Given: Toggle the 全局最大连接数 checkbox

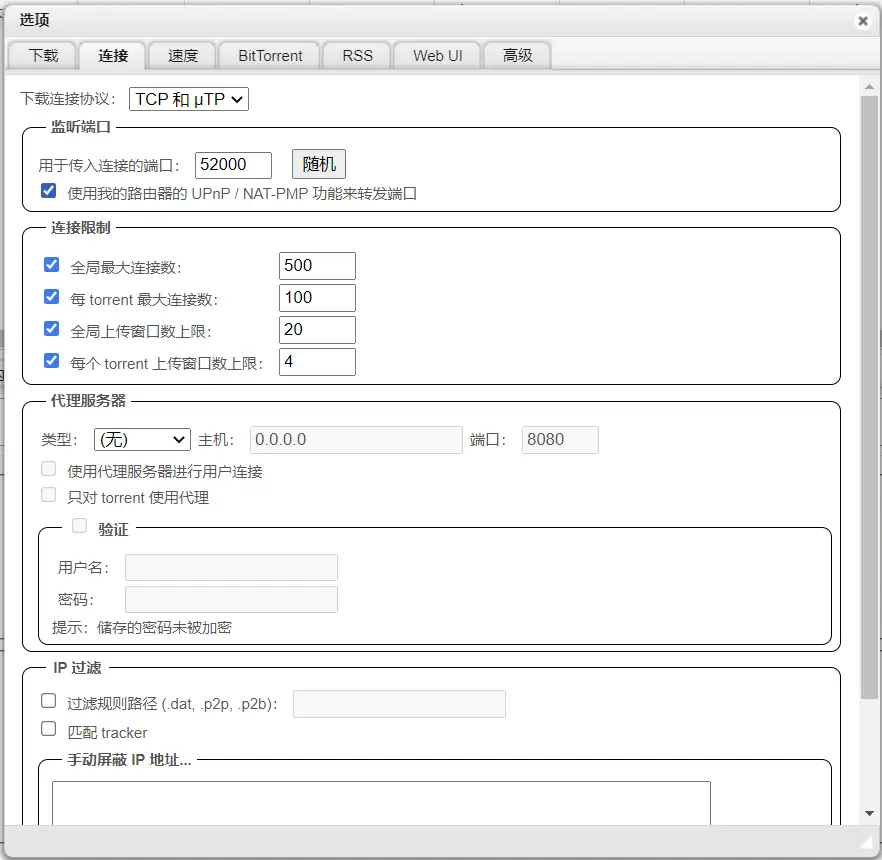Looking at the screenshot, I should pyautogui.click(x=52, y=264).
